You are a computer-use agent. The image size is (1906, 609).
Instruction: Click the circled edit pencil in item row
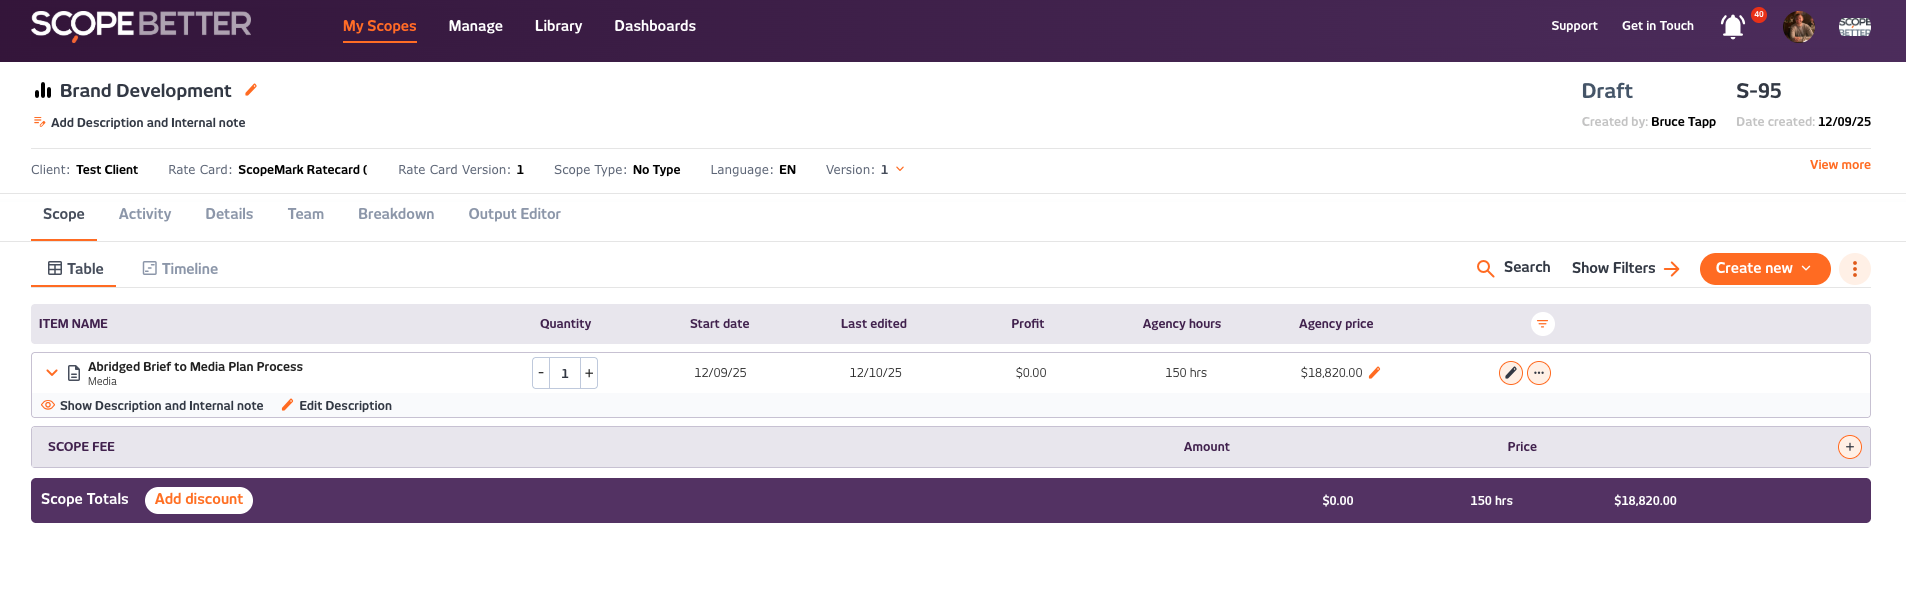click(1510, 373)
